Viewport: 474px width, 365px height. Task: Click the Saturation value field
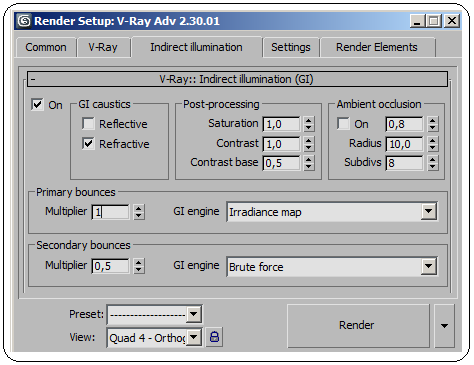tap(282, 124)
